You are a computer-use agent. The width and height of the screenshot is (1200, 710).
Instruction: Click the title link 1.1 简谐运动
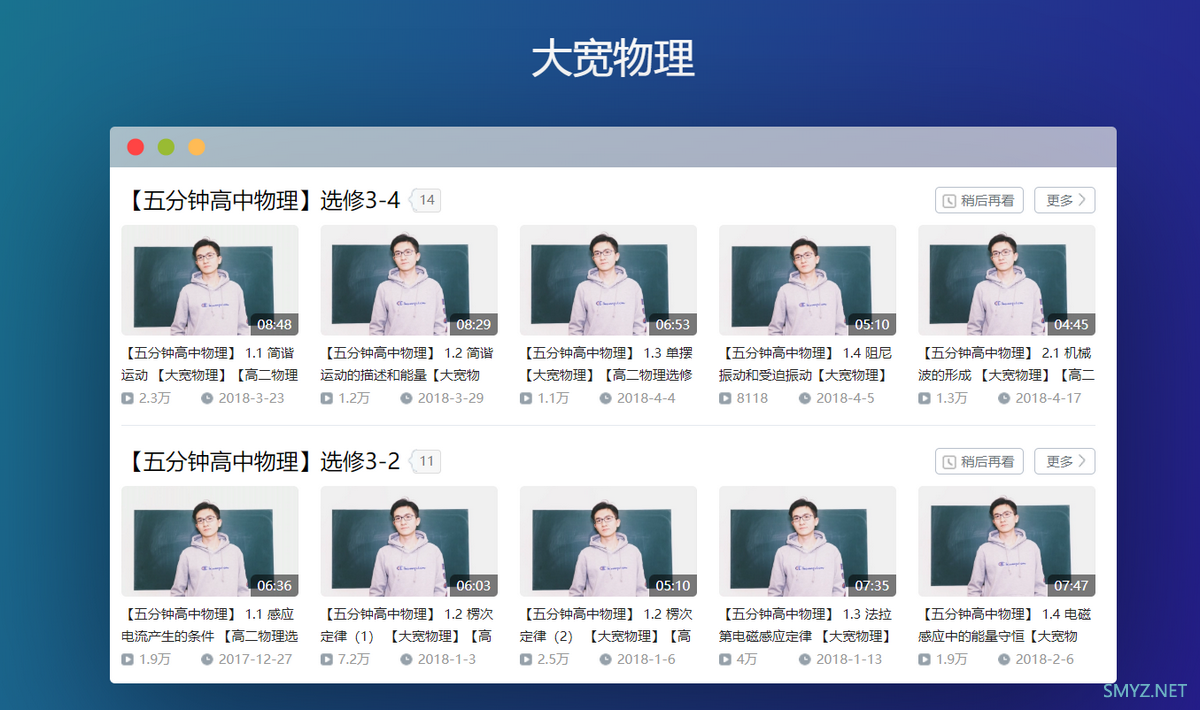pyautogui.click(x=209, y=364)
